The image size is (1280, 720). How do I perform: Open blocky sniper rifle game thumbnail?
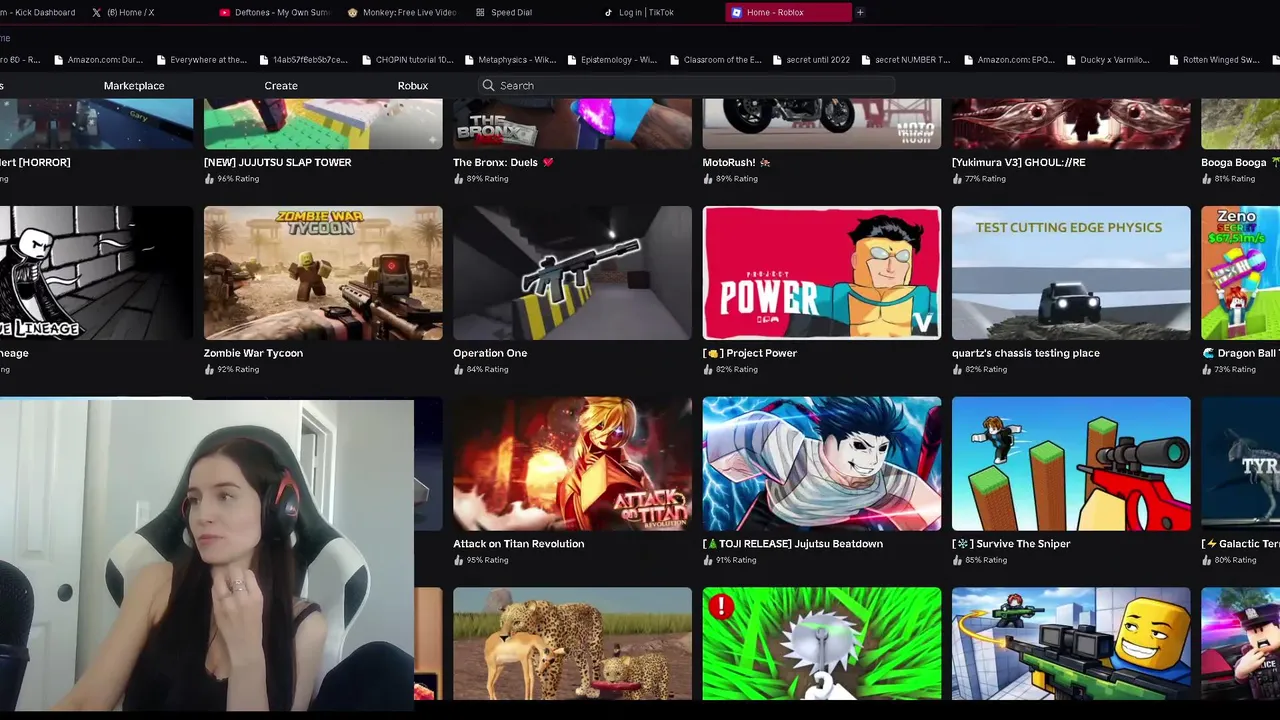point(1071,644)
